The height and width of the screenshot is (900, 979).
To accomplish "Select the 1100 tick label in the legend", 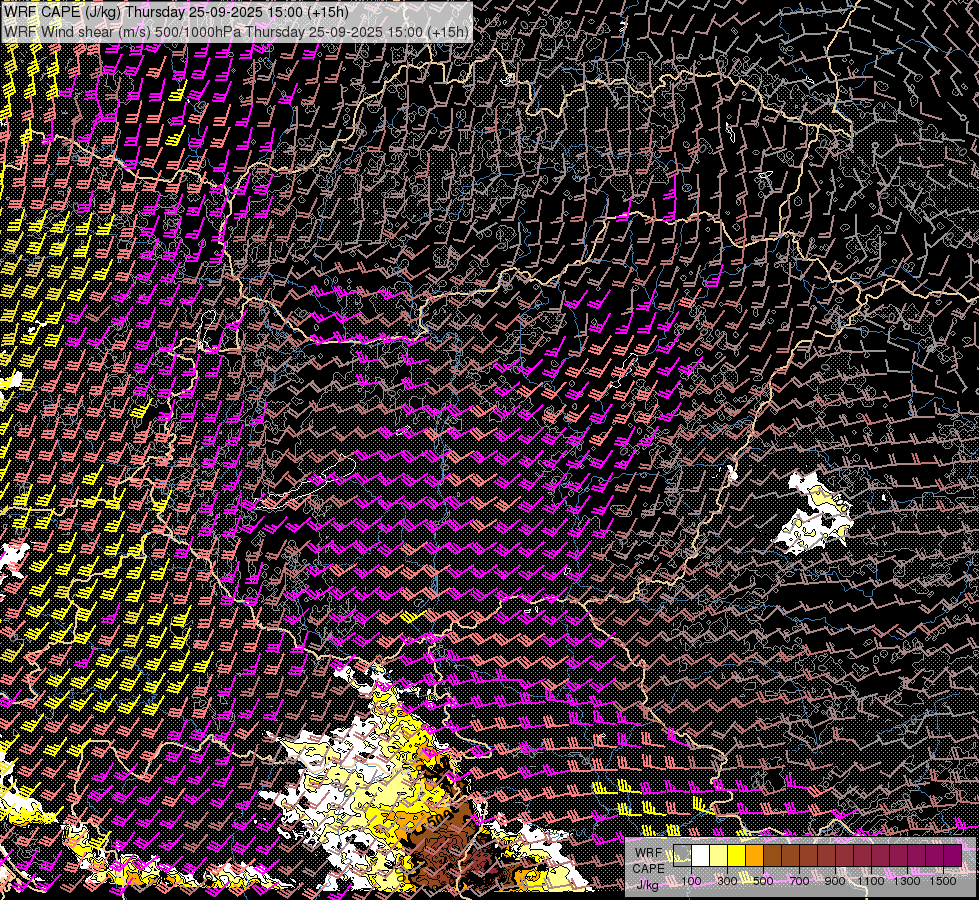I will (871, 881).
